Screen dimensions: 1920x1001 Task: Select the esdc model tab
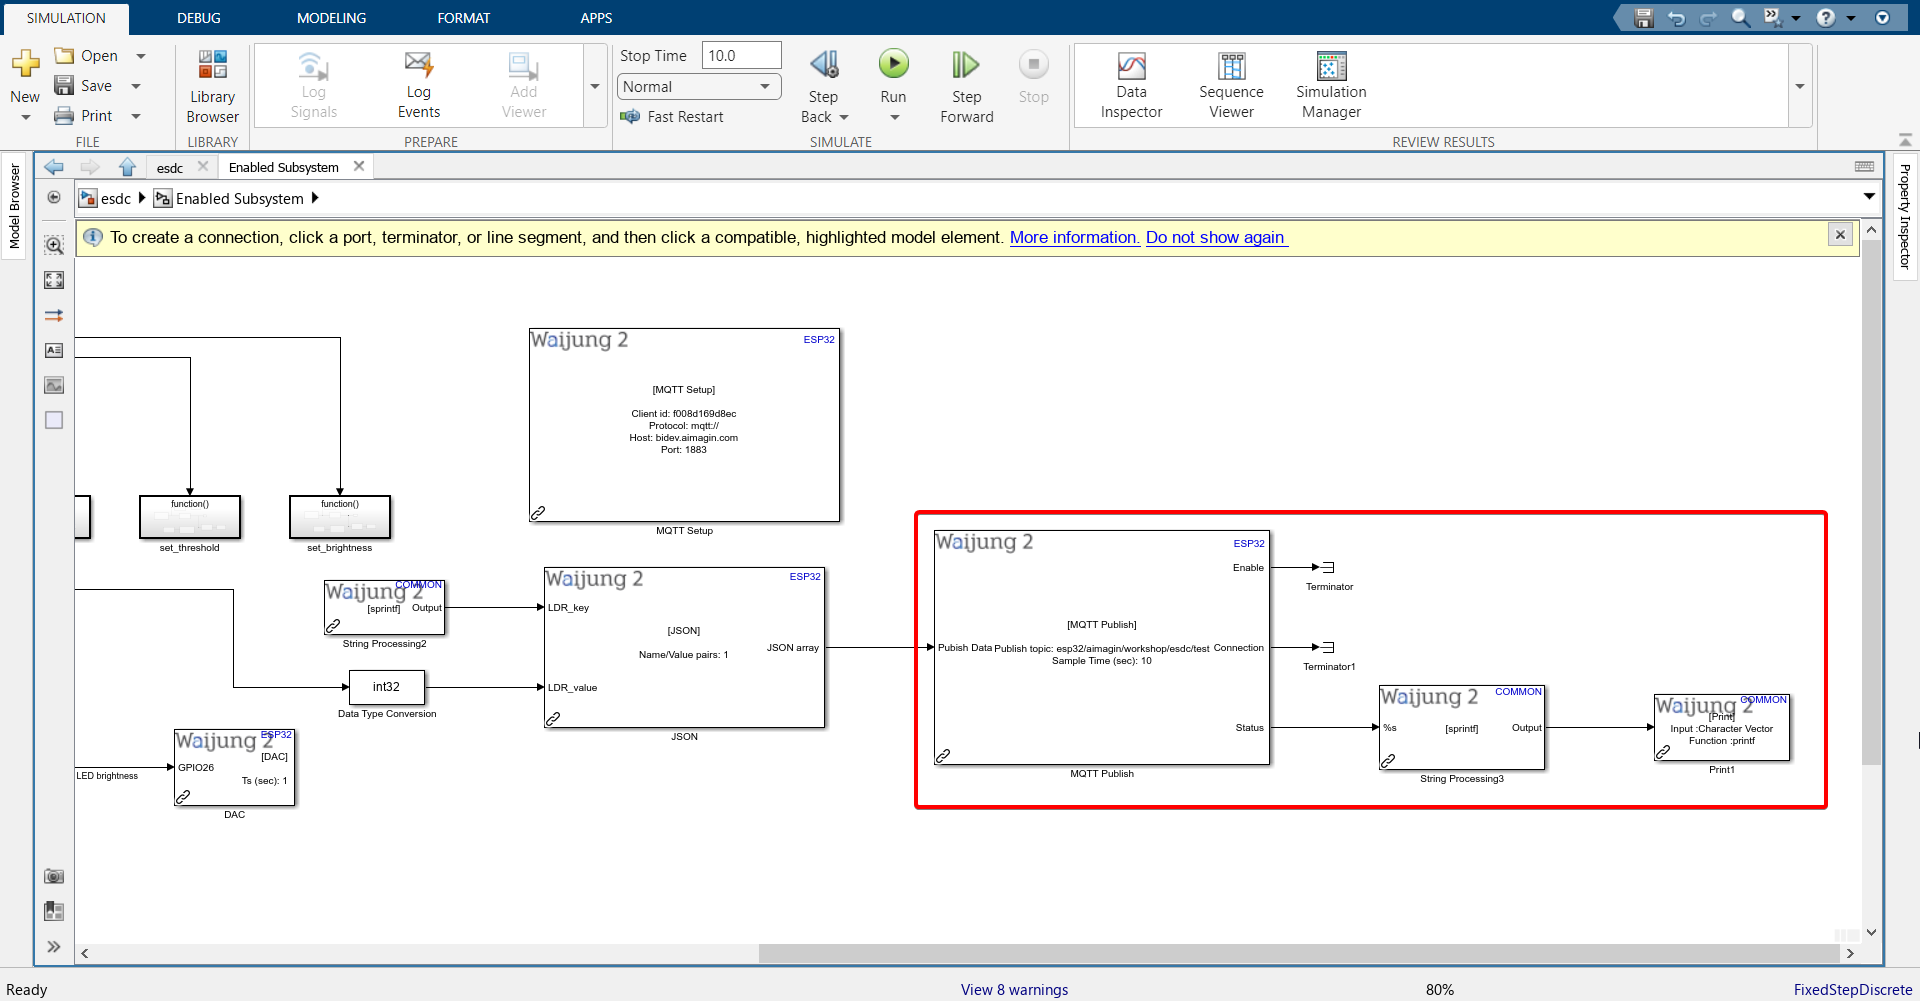[170, 168]
